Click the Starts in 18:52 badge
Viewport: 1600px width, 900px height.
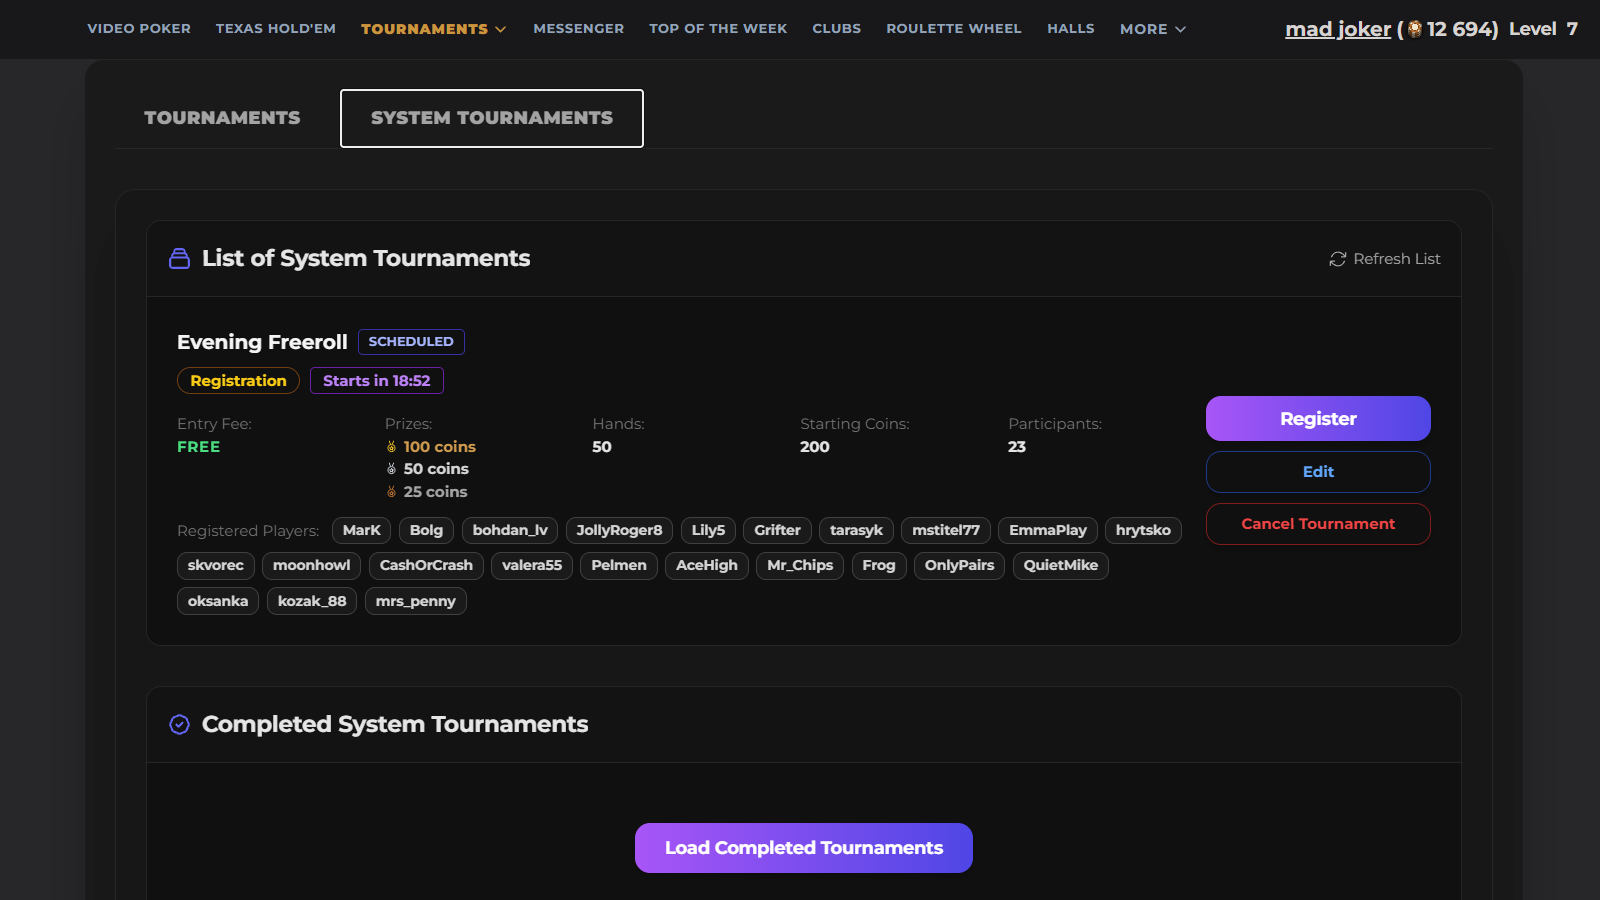377,381
